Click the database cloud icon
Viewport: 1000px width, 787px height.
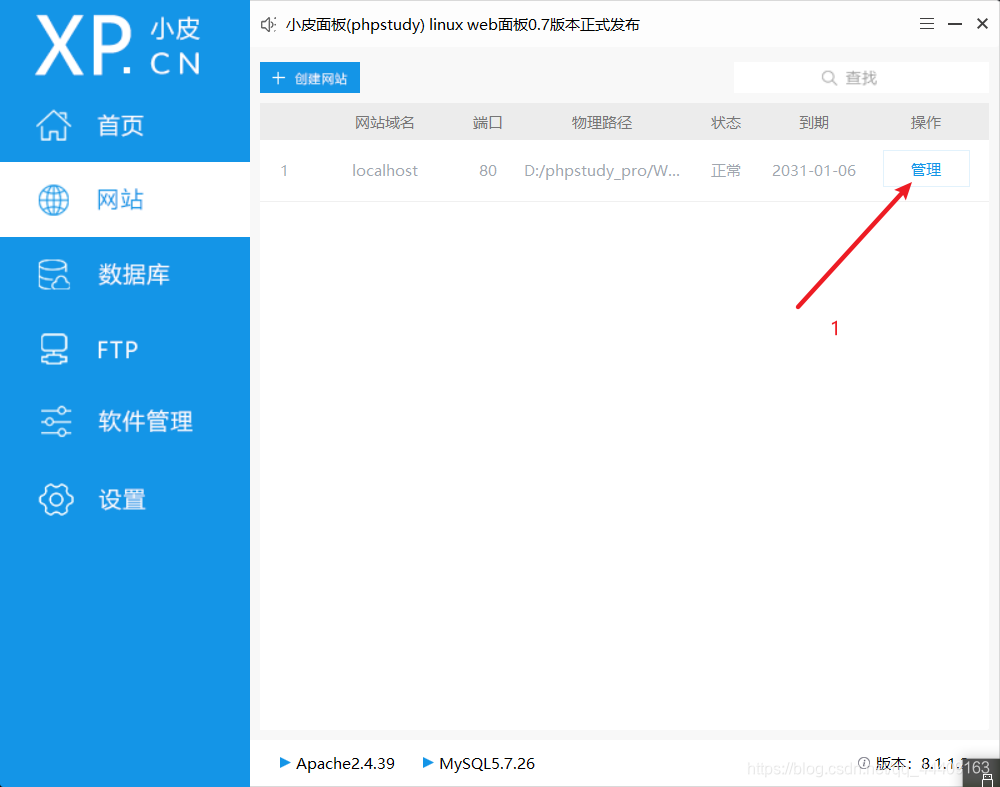tap(54, 275)
